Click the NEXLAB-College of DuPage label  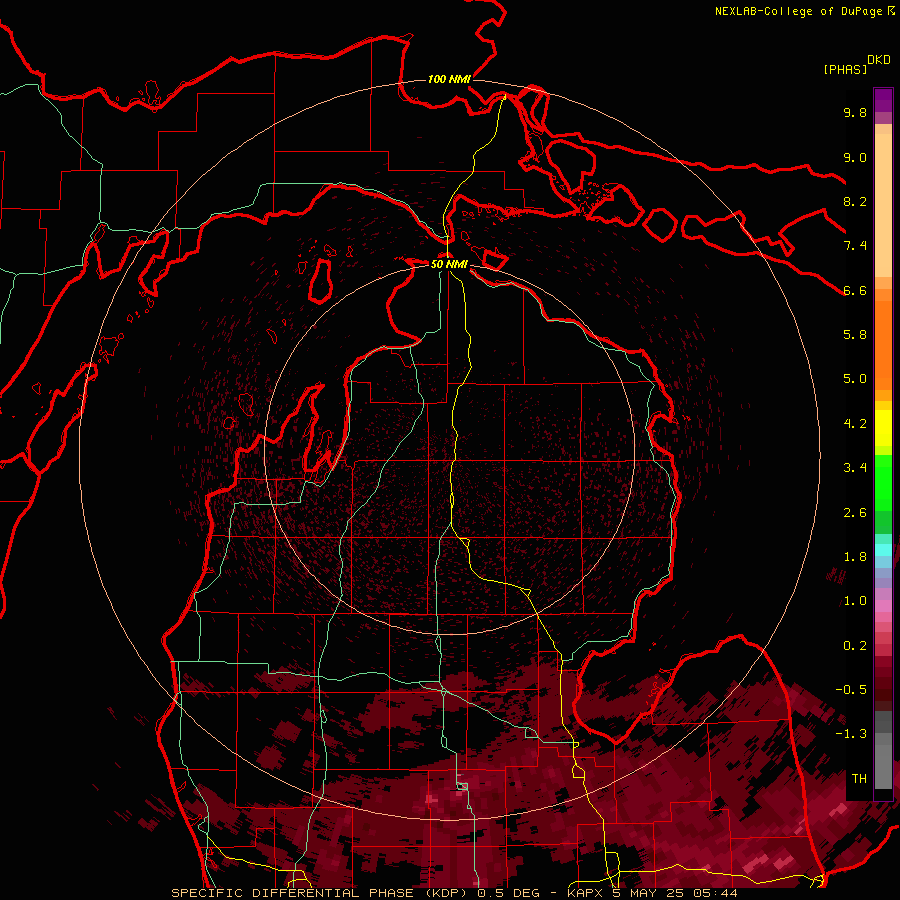coord(799,11)
